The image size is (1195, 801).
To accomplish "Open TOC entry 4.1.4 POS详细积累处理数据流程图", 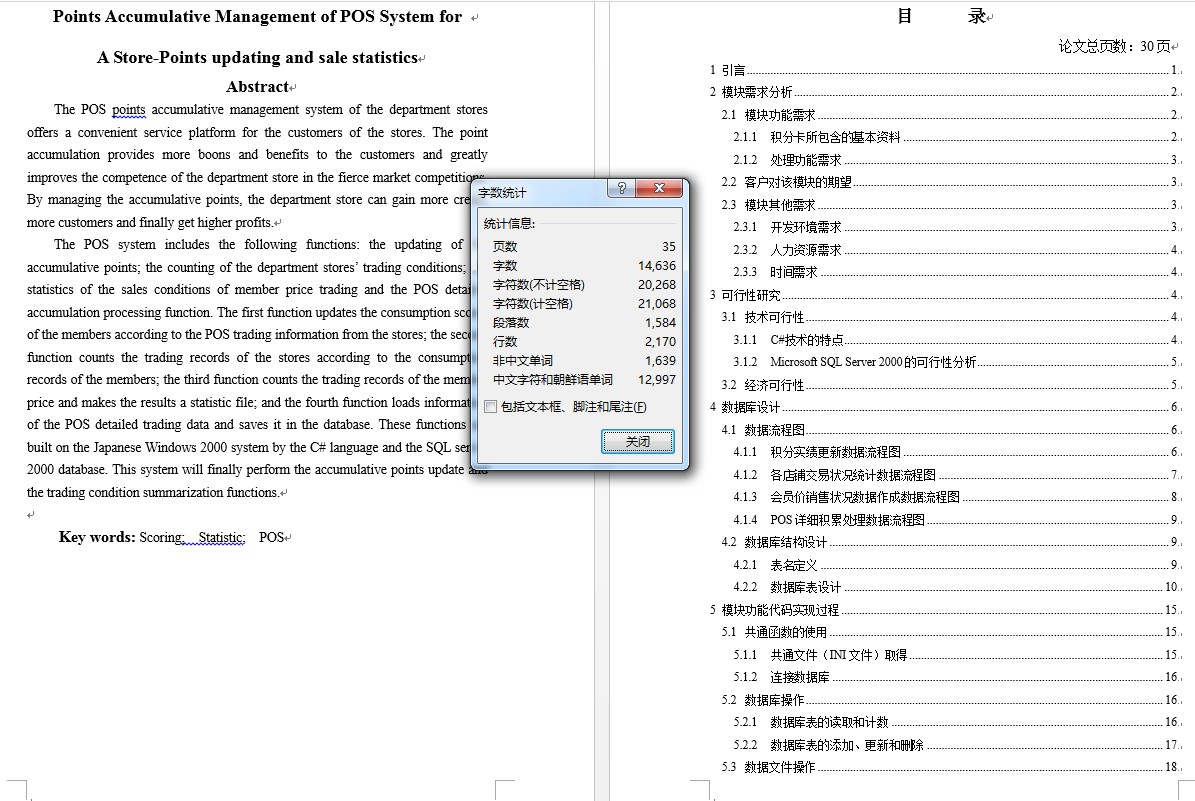I will pos(956,520).
